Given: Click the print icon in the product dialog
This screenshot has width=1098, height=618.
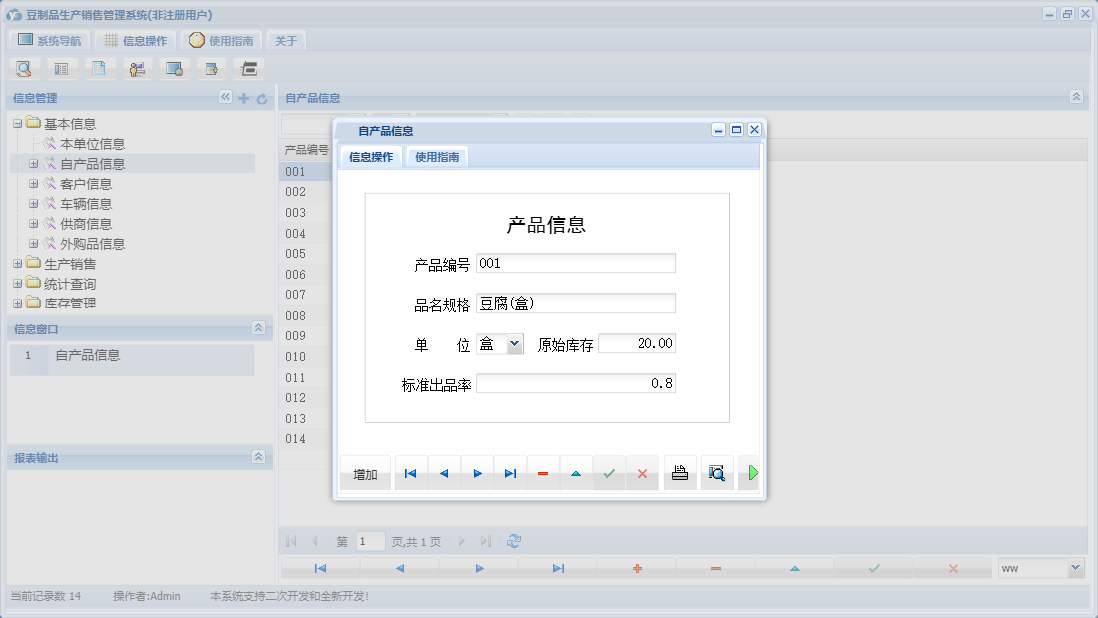Looking at the screenshot, I should click(681, 472).
